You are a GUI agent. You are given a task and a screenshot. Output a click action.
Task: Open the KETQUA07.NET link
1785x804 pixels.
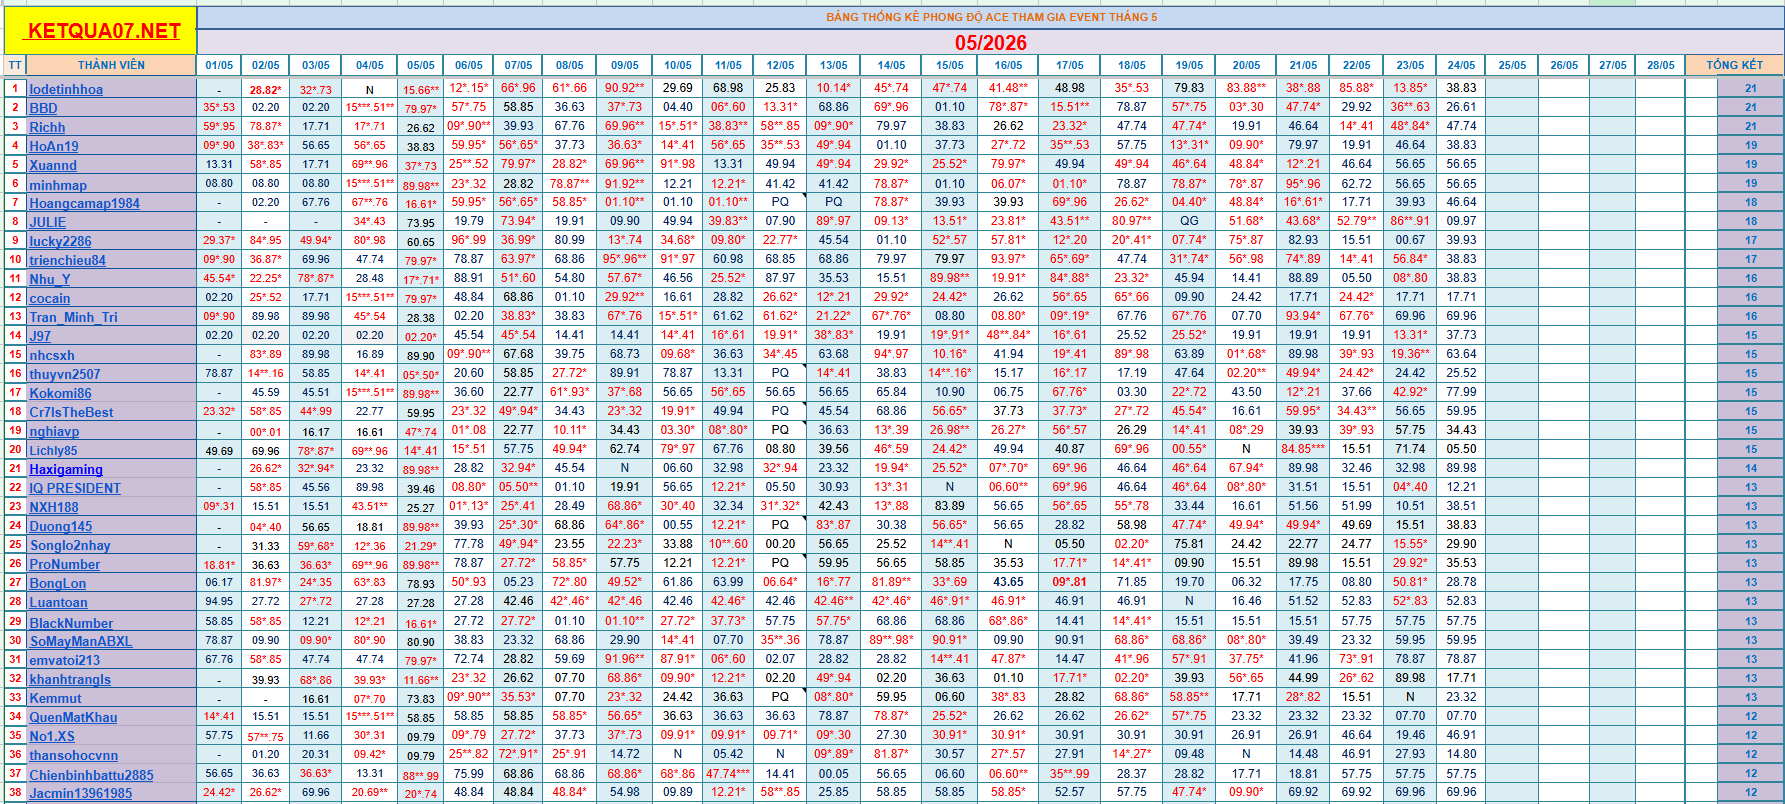(x=104, y=31)
